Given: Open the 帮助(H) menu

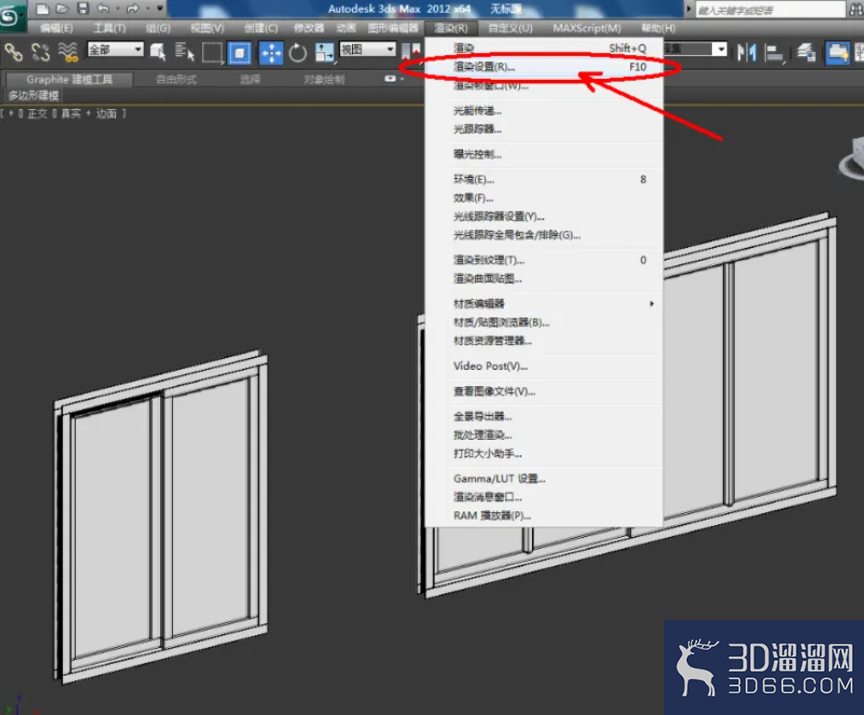Looking at the screenshot, I should click(658, 28).
